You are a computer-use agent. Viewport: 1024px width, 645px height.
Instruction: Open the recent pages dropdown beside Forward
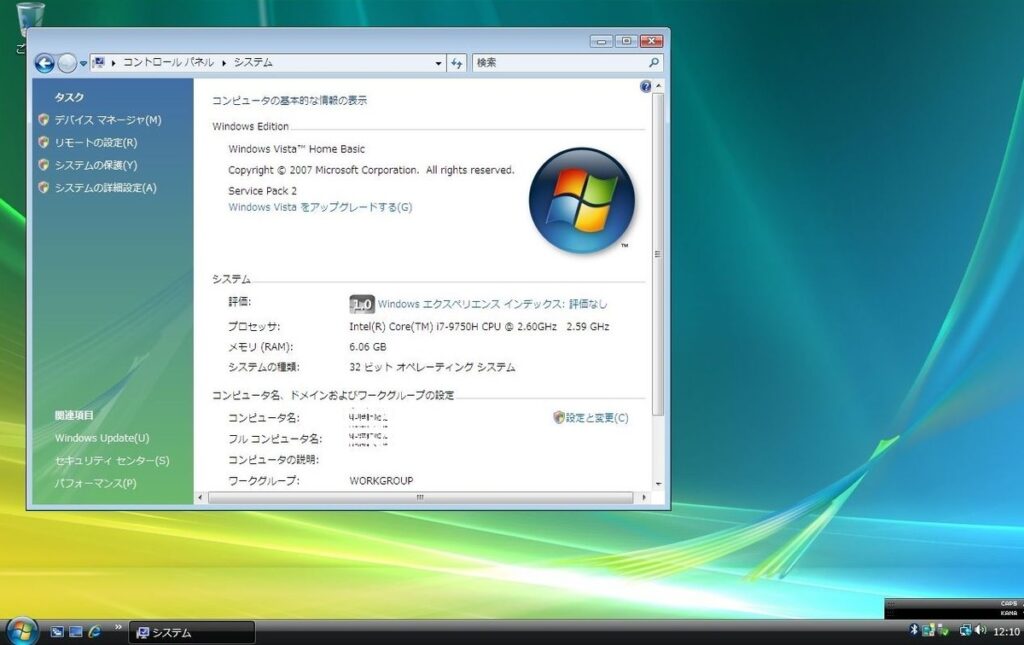(83, 63)
